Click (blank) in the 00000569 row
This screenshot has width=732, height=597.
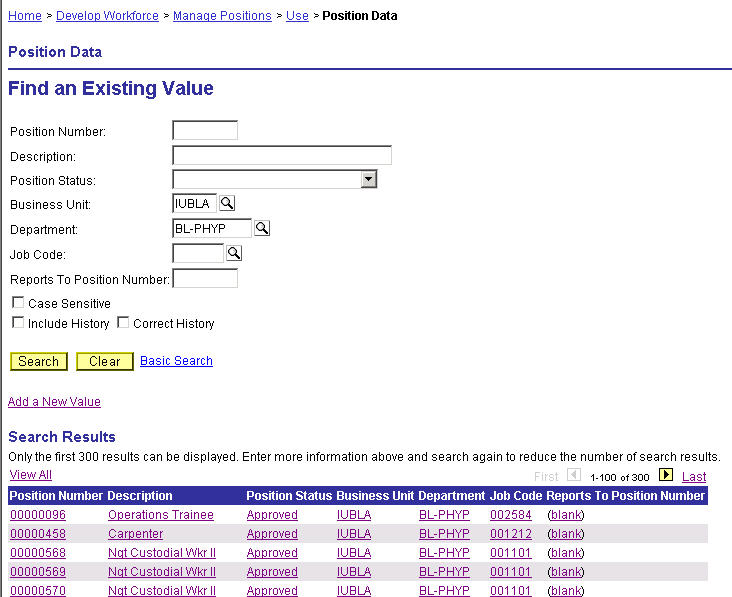click(x=566, y=572)
